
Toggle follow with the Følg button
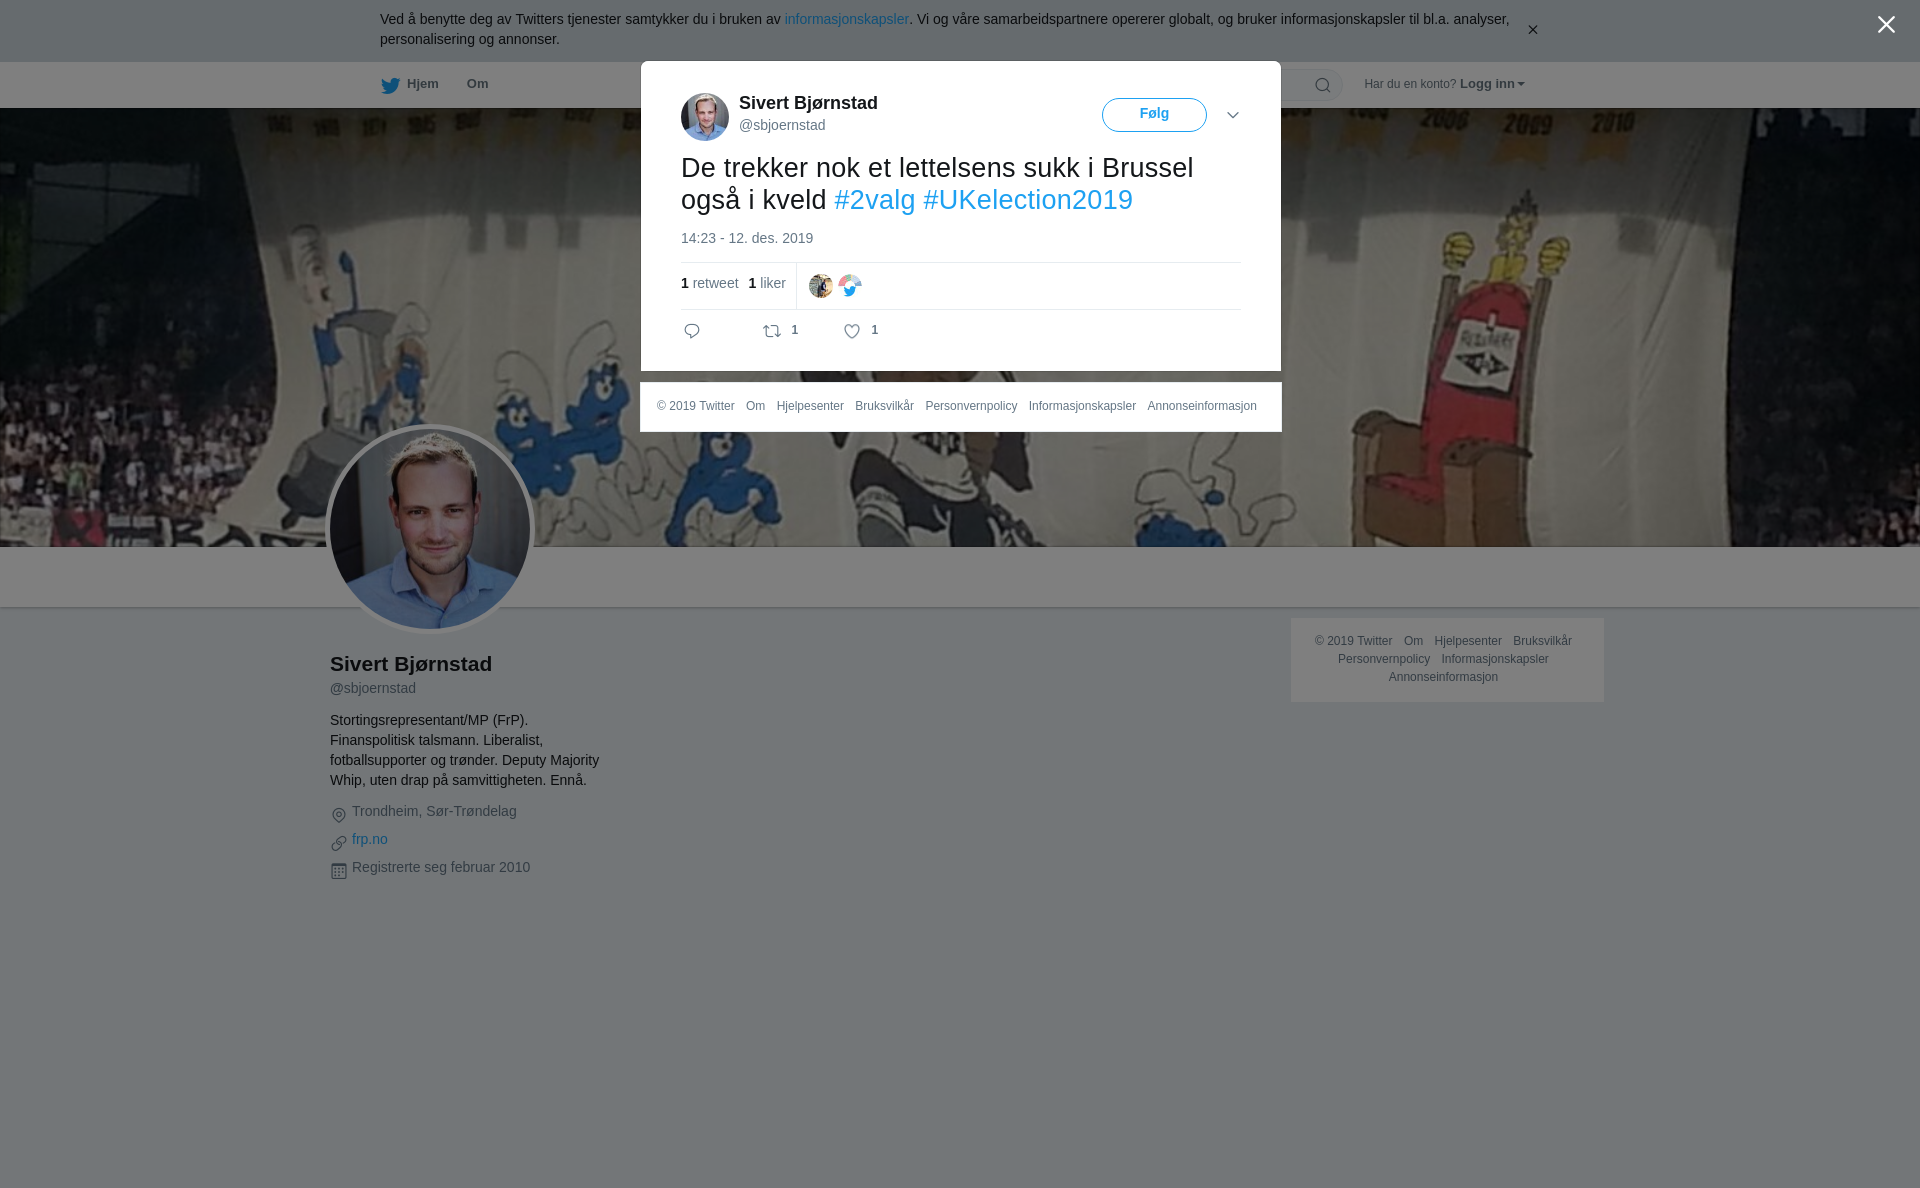click(1154, 115)
